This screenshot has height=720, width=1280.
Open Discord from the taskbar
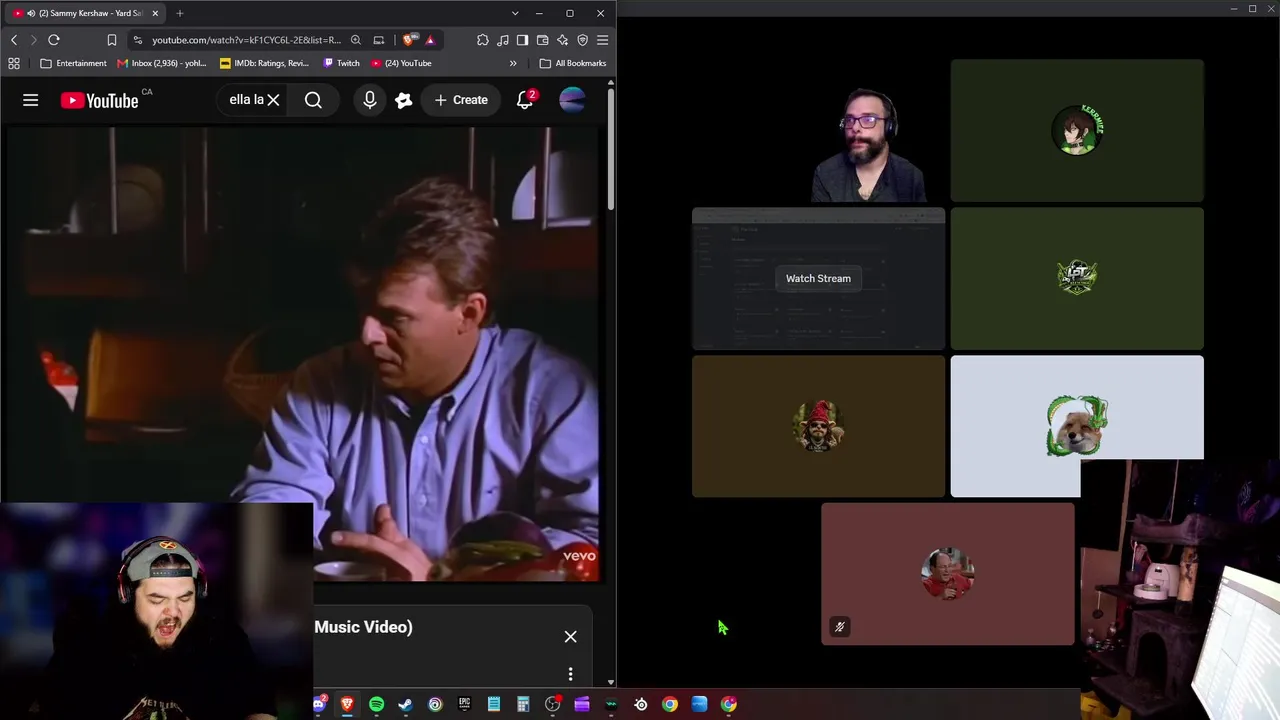pos(319,705)
